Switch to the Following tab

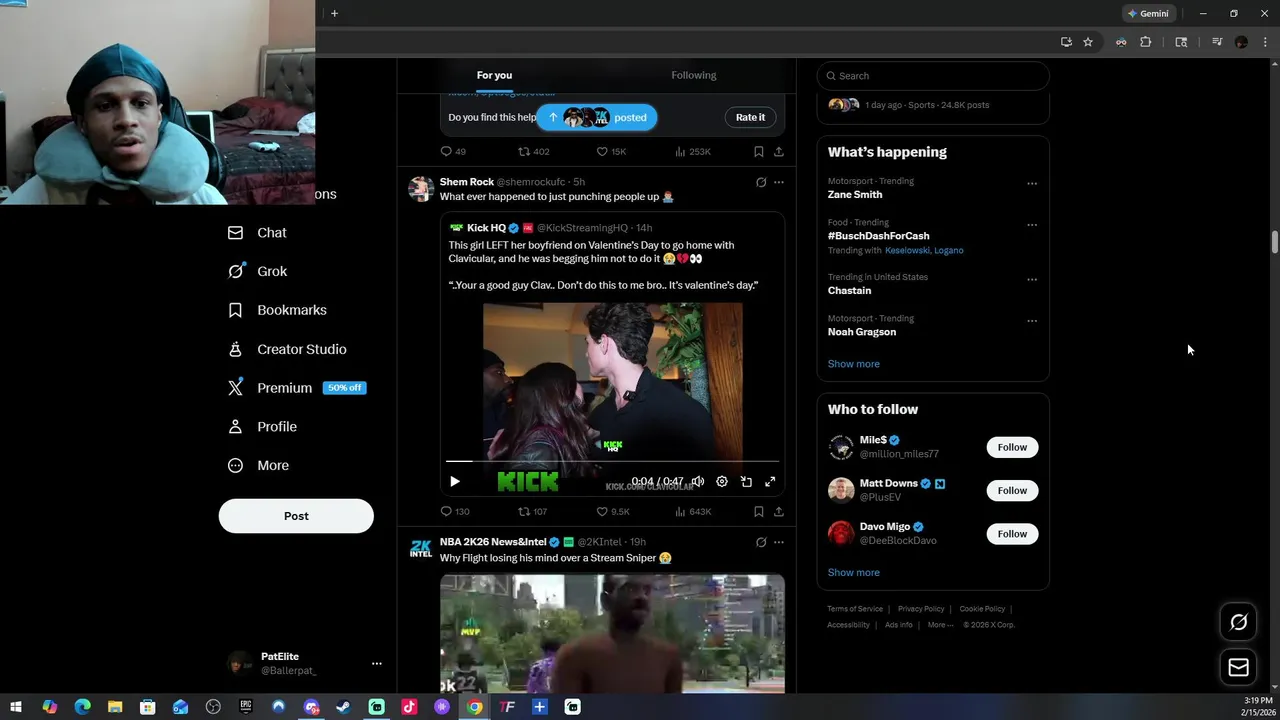coord(693,75)
